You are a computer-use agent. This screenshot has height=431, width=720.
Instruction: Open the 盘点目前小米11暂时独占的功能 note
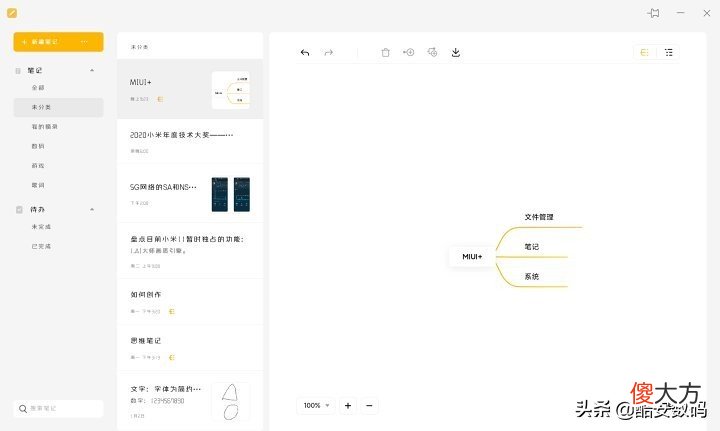[x=190, y=251]
